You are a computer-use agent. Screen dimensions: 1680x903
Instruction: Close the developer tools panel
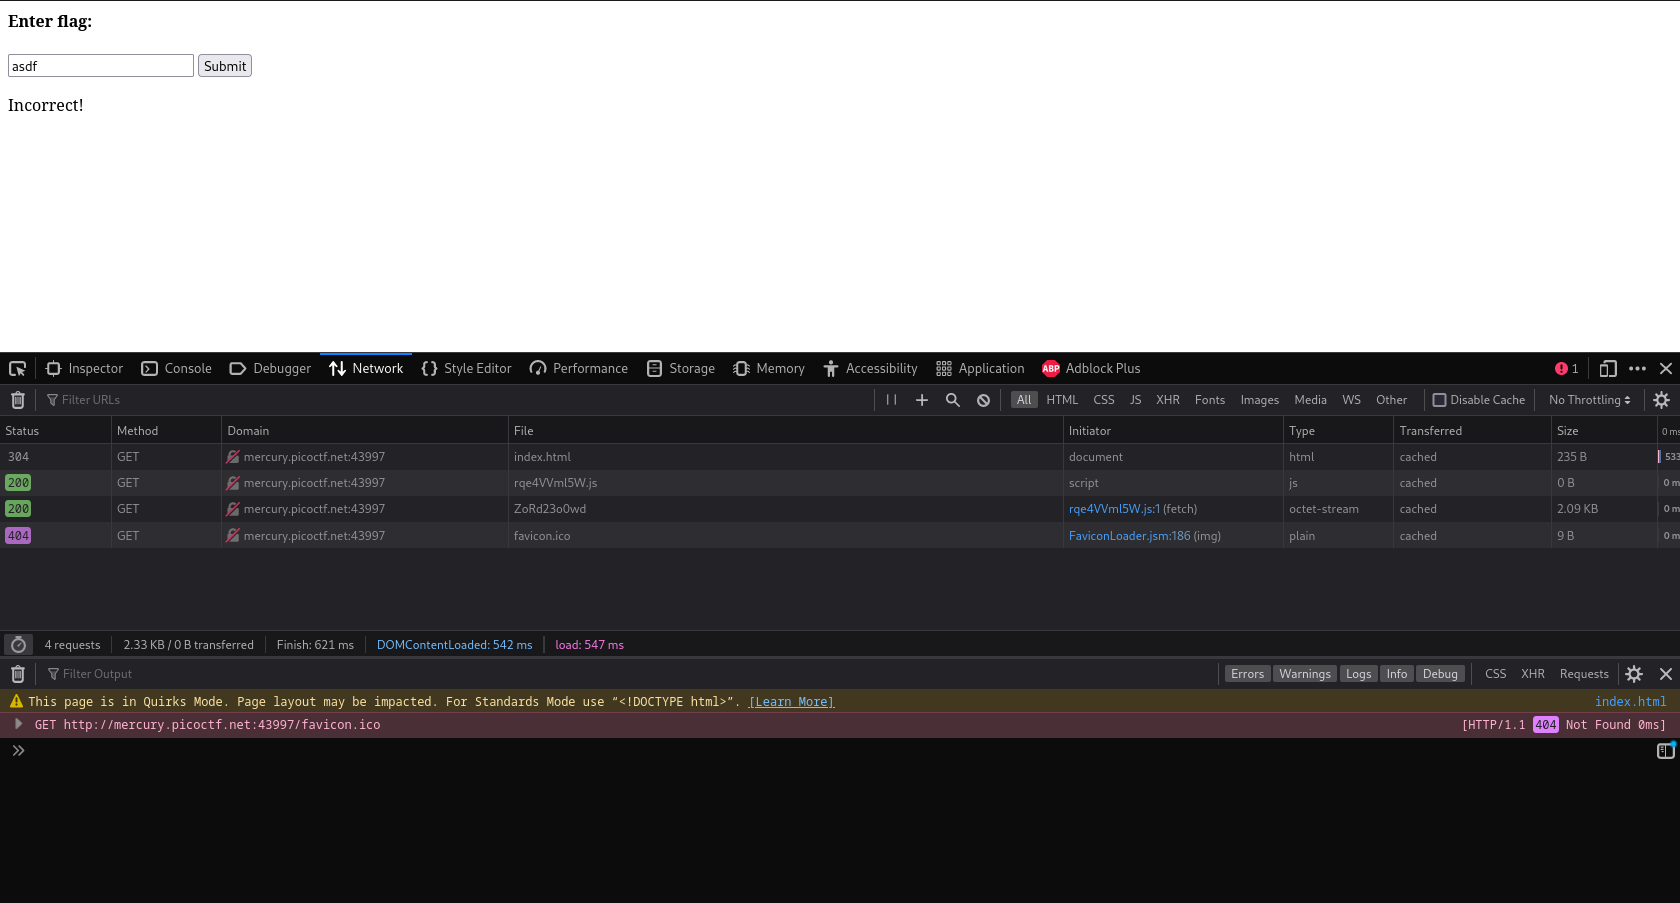(x=1666, y=368)
